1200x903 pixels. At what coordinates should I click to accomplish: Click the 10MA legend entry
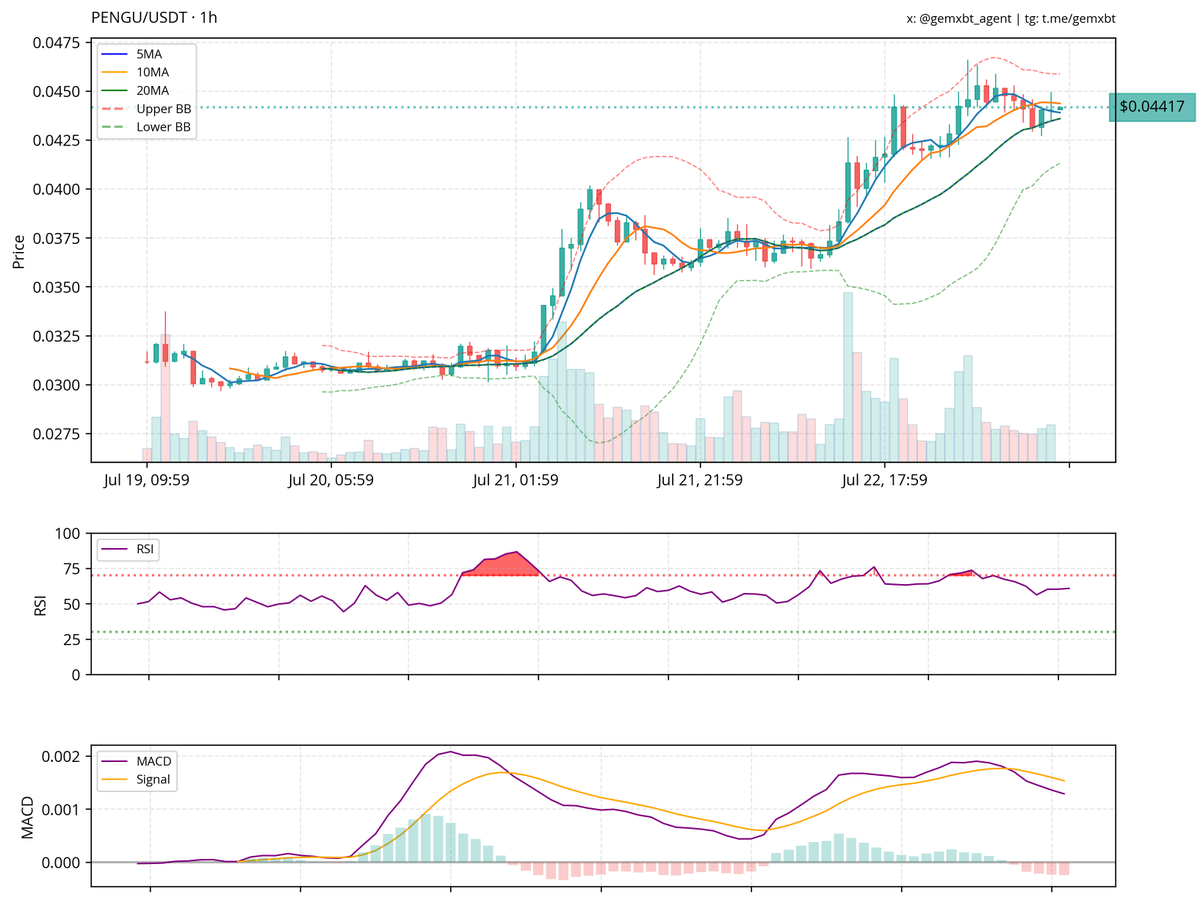pos(153,71)
